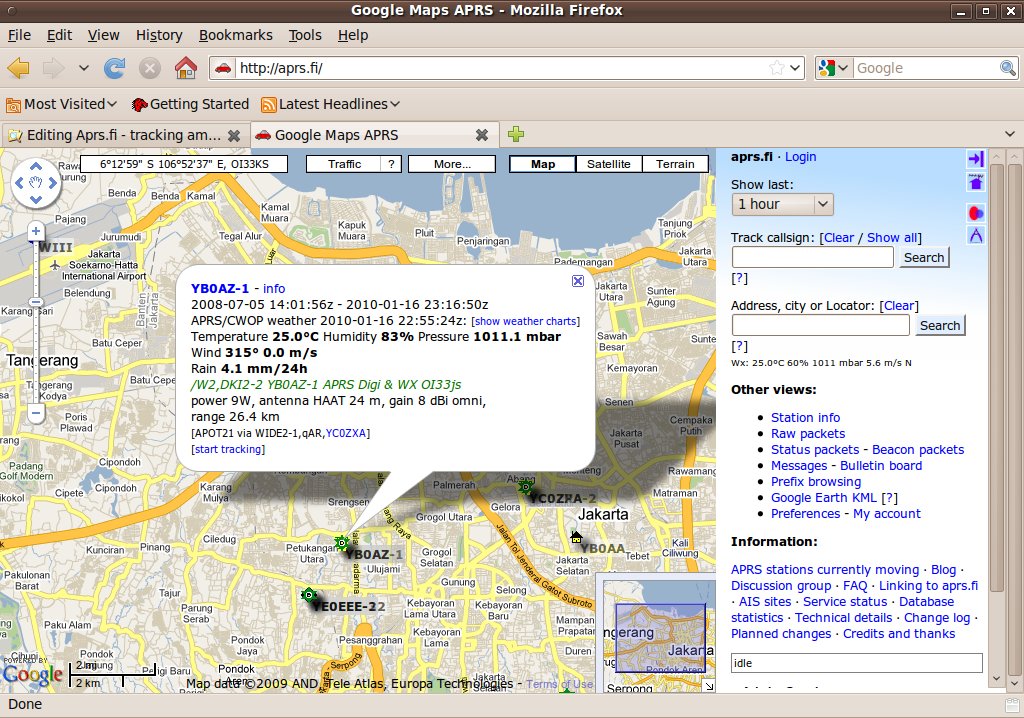This screenshot has height=718, width=1024.
Task: Expand the More... map options
Action: (x=452, y=164)
